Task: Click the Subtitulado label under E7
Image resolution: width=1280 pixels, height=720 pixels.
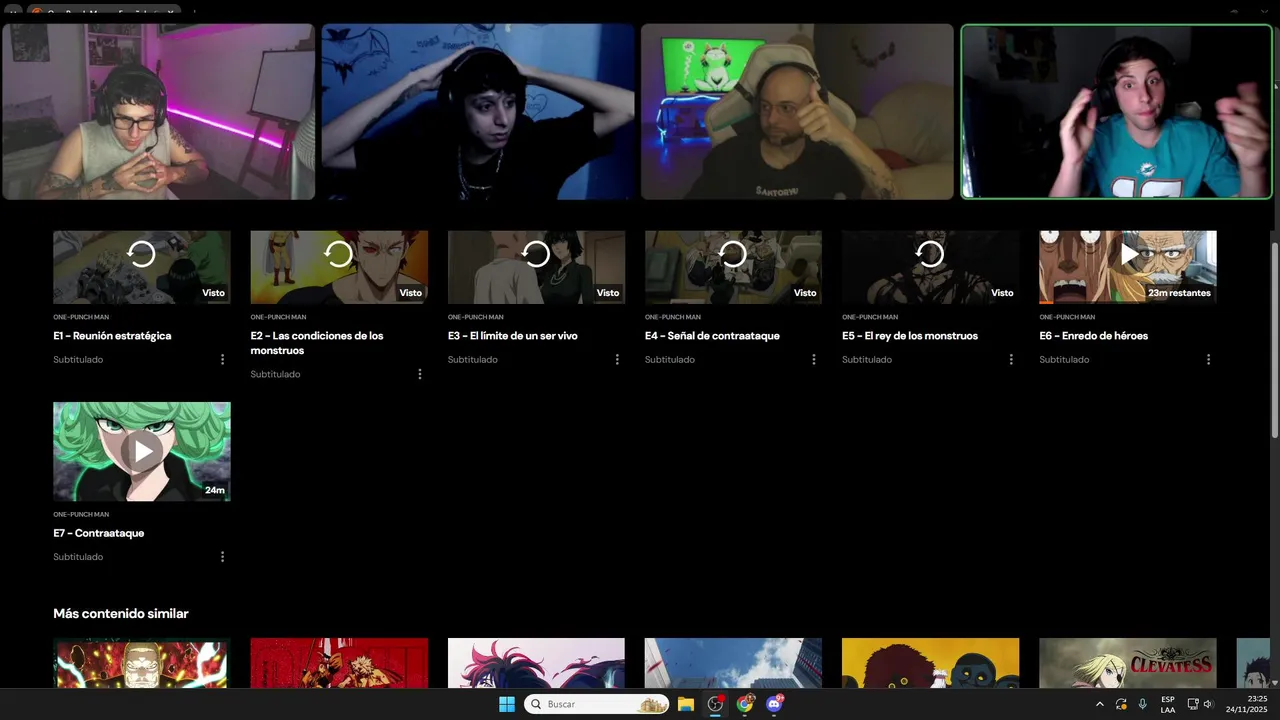Action: coord(78,557)
